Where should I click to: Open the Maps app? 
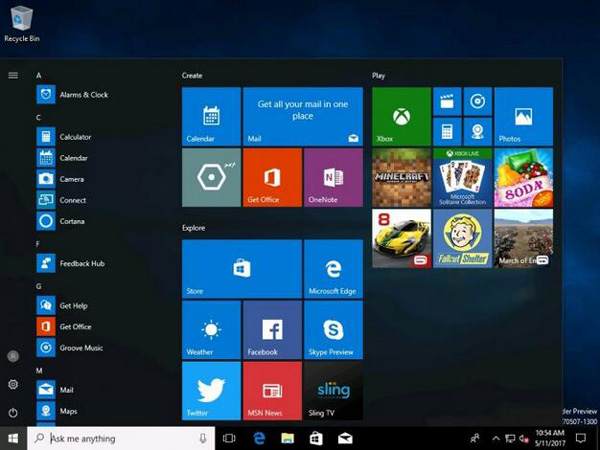(x=57, y=411)
